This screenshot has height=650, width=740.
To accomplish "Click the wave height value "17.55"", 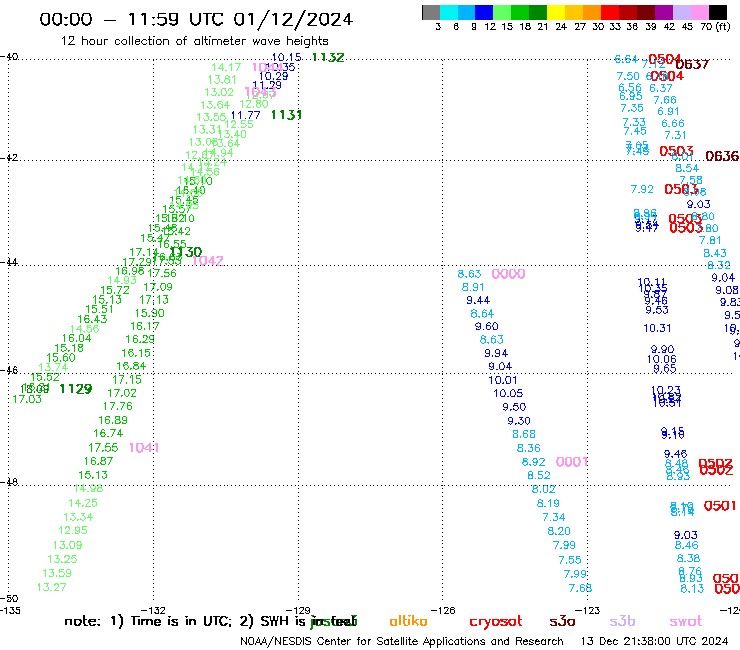I will [103, 447].
